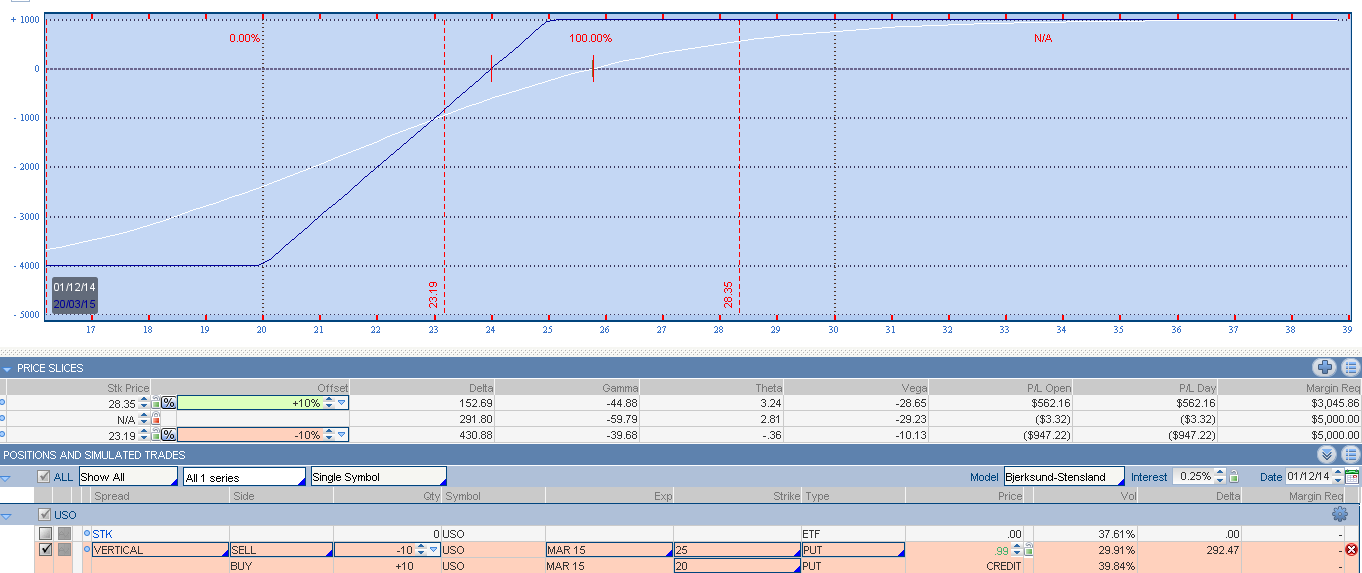The height and width of the screenshot is (573, 1362).
Task: Open Price Slices settings list icon
Action: pos(1350,368)
